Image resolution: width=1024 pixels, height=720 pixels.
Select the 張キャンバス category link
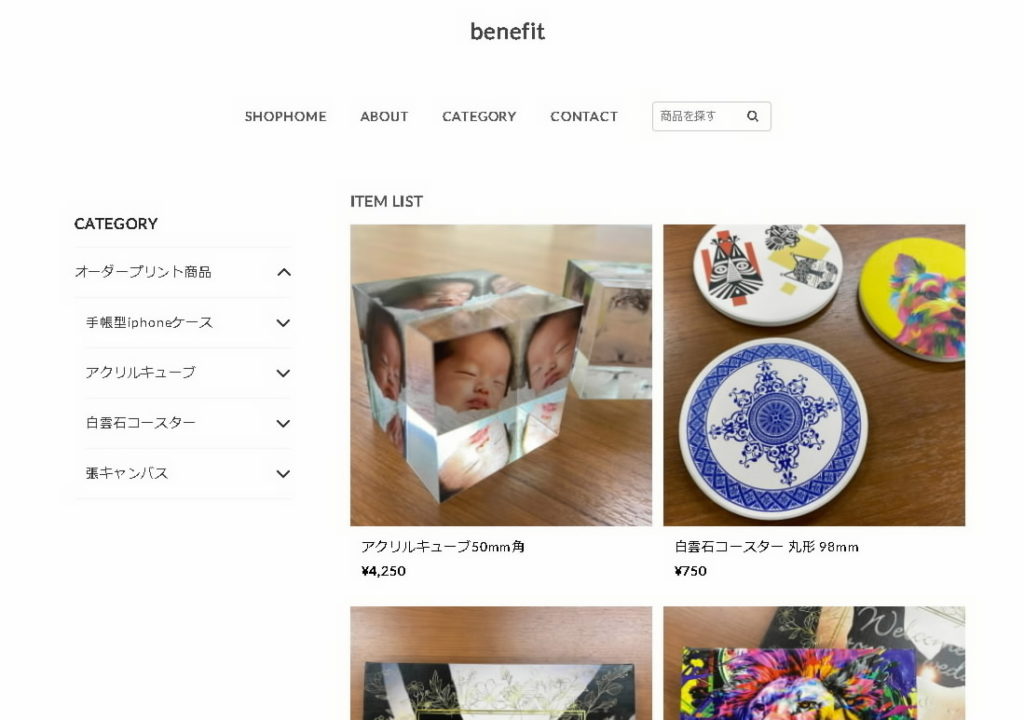point(127,473)
